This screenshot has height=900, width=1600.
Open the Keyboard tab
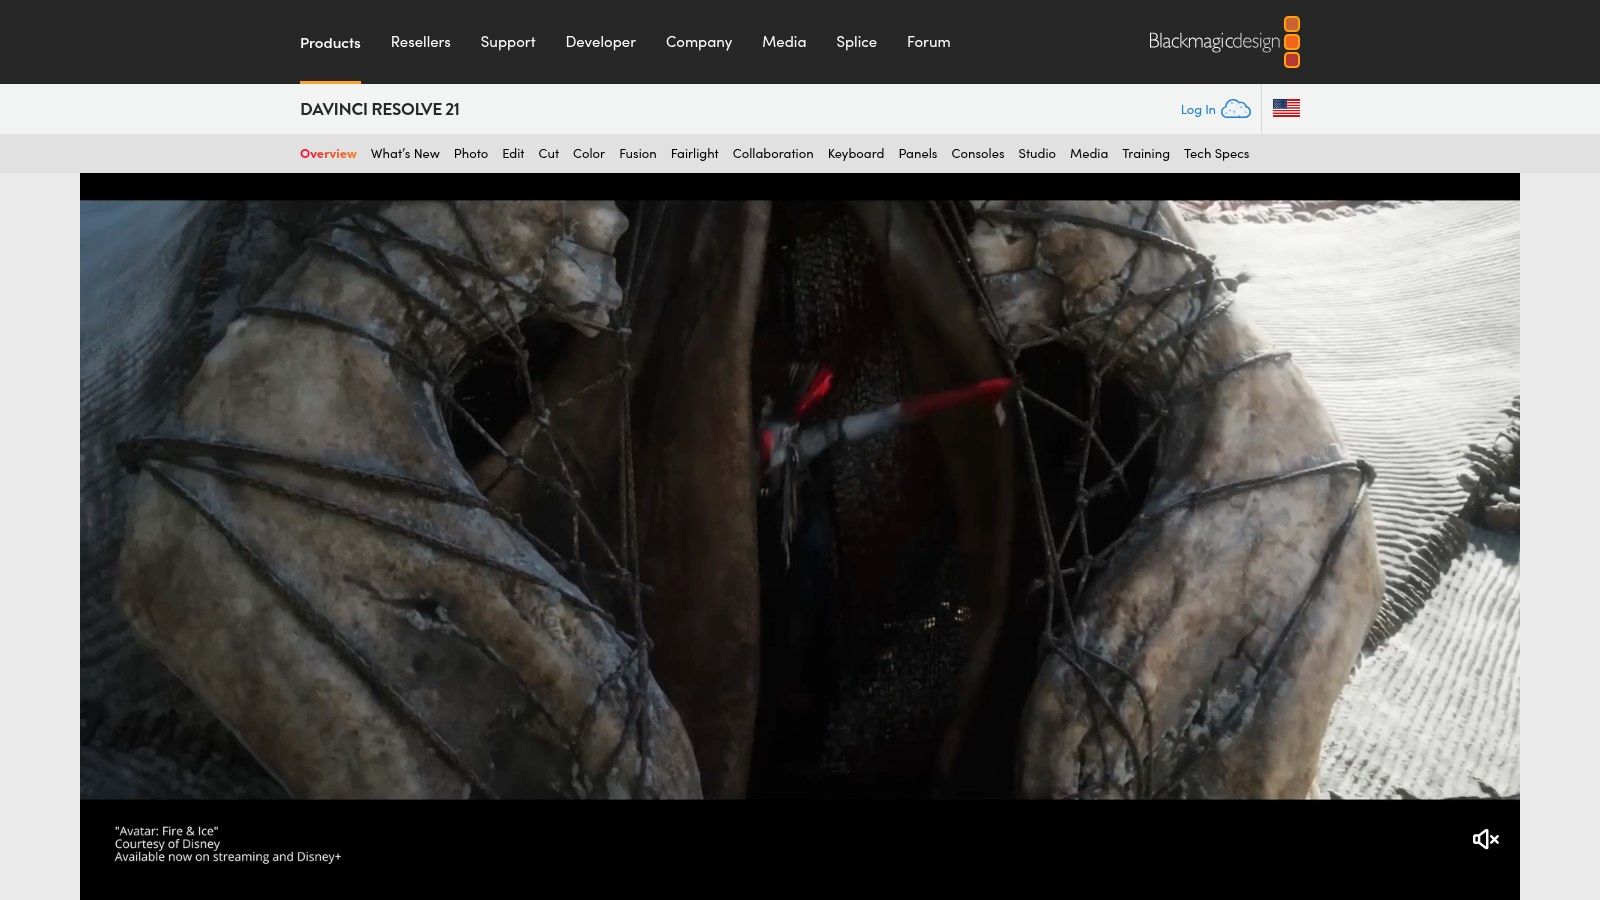856,154
